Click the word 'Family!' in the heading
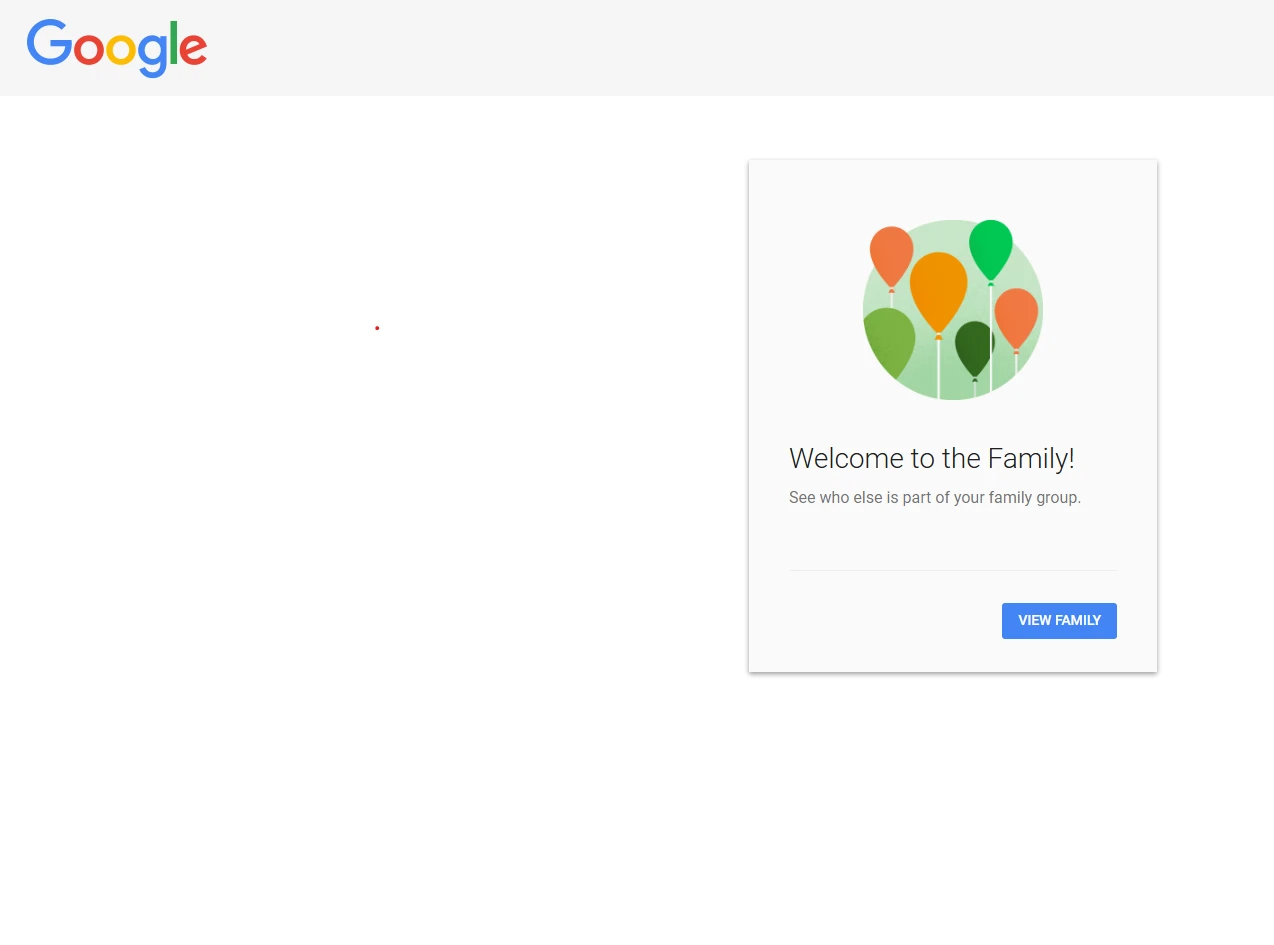Viewport: 1274px width, 945px height. coord(1031,458)
